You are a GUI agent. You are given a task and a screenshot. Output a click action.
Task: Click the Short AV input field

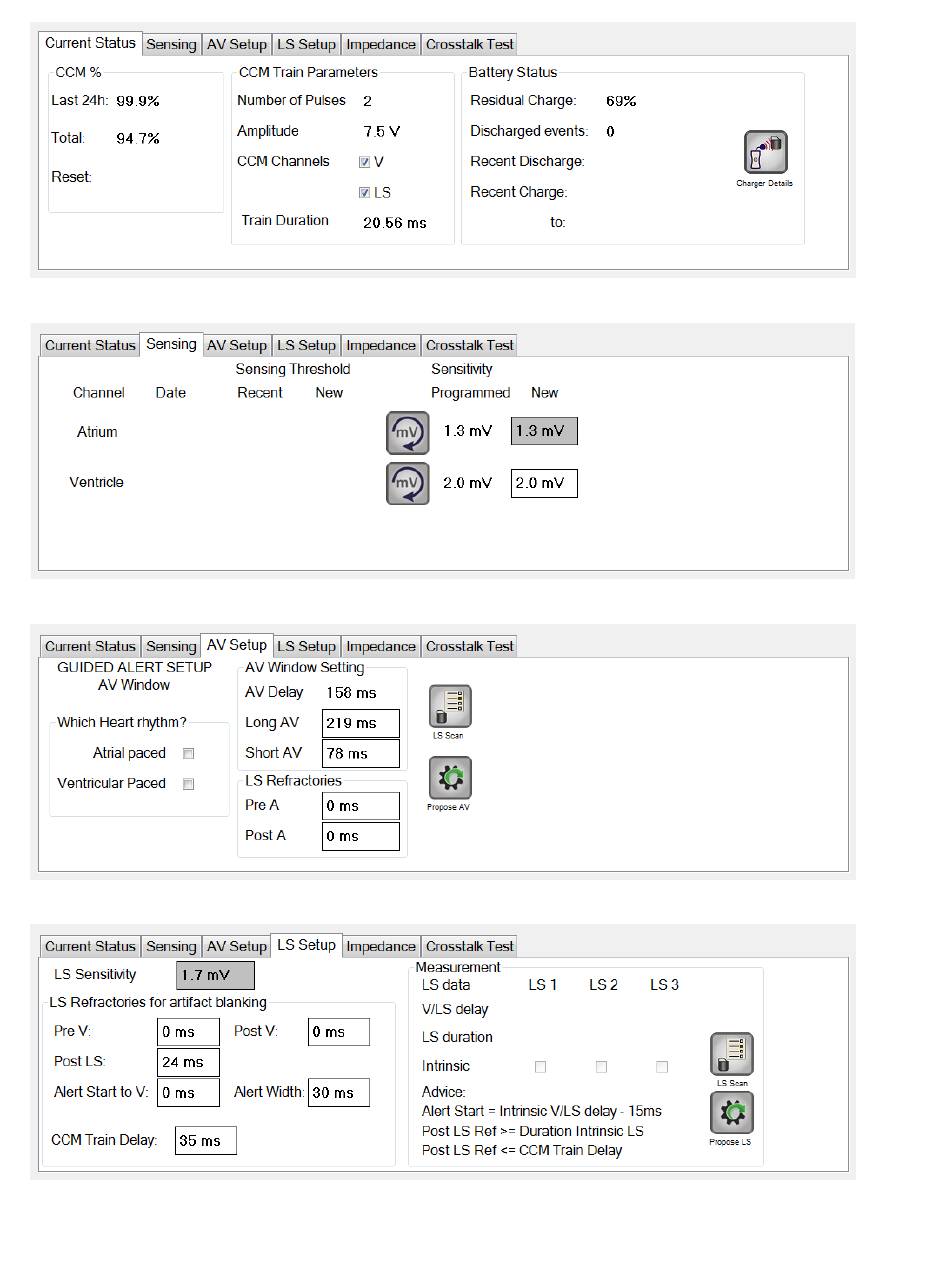pyautogui.click(x=361, y=754)
